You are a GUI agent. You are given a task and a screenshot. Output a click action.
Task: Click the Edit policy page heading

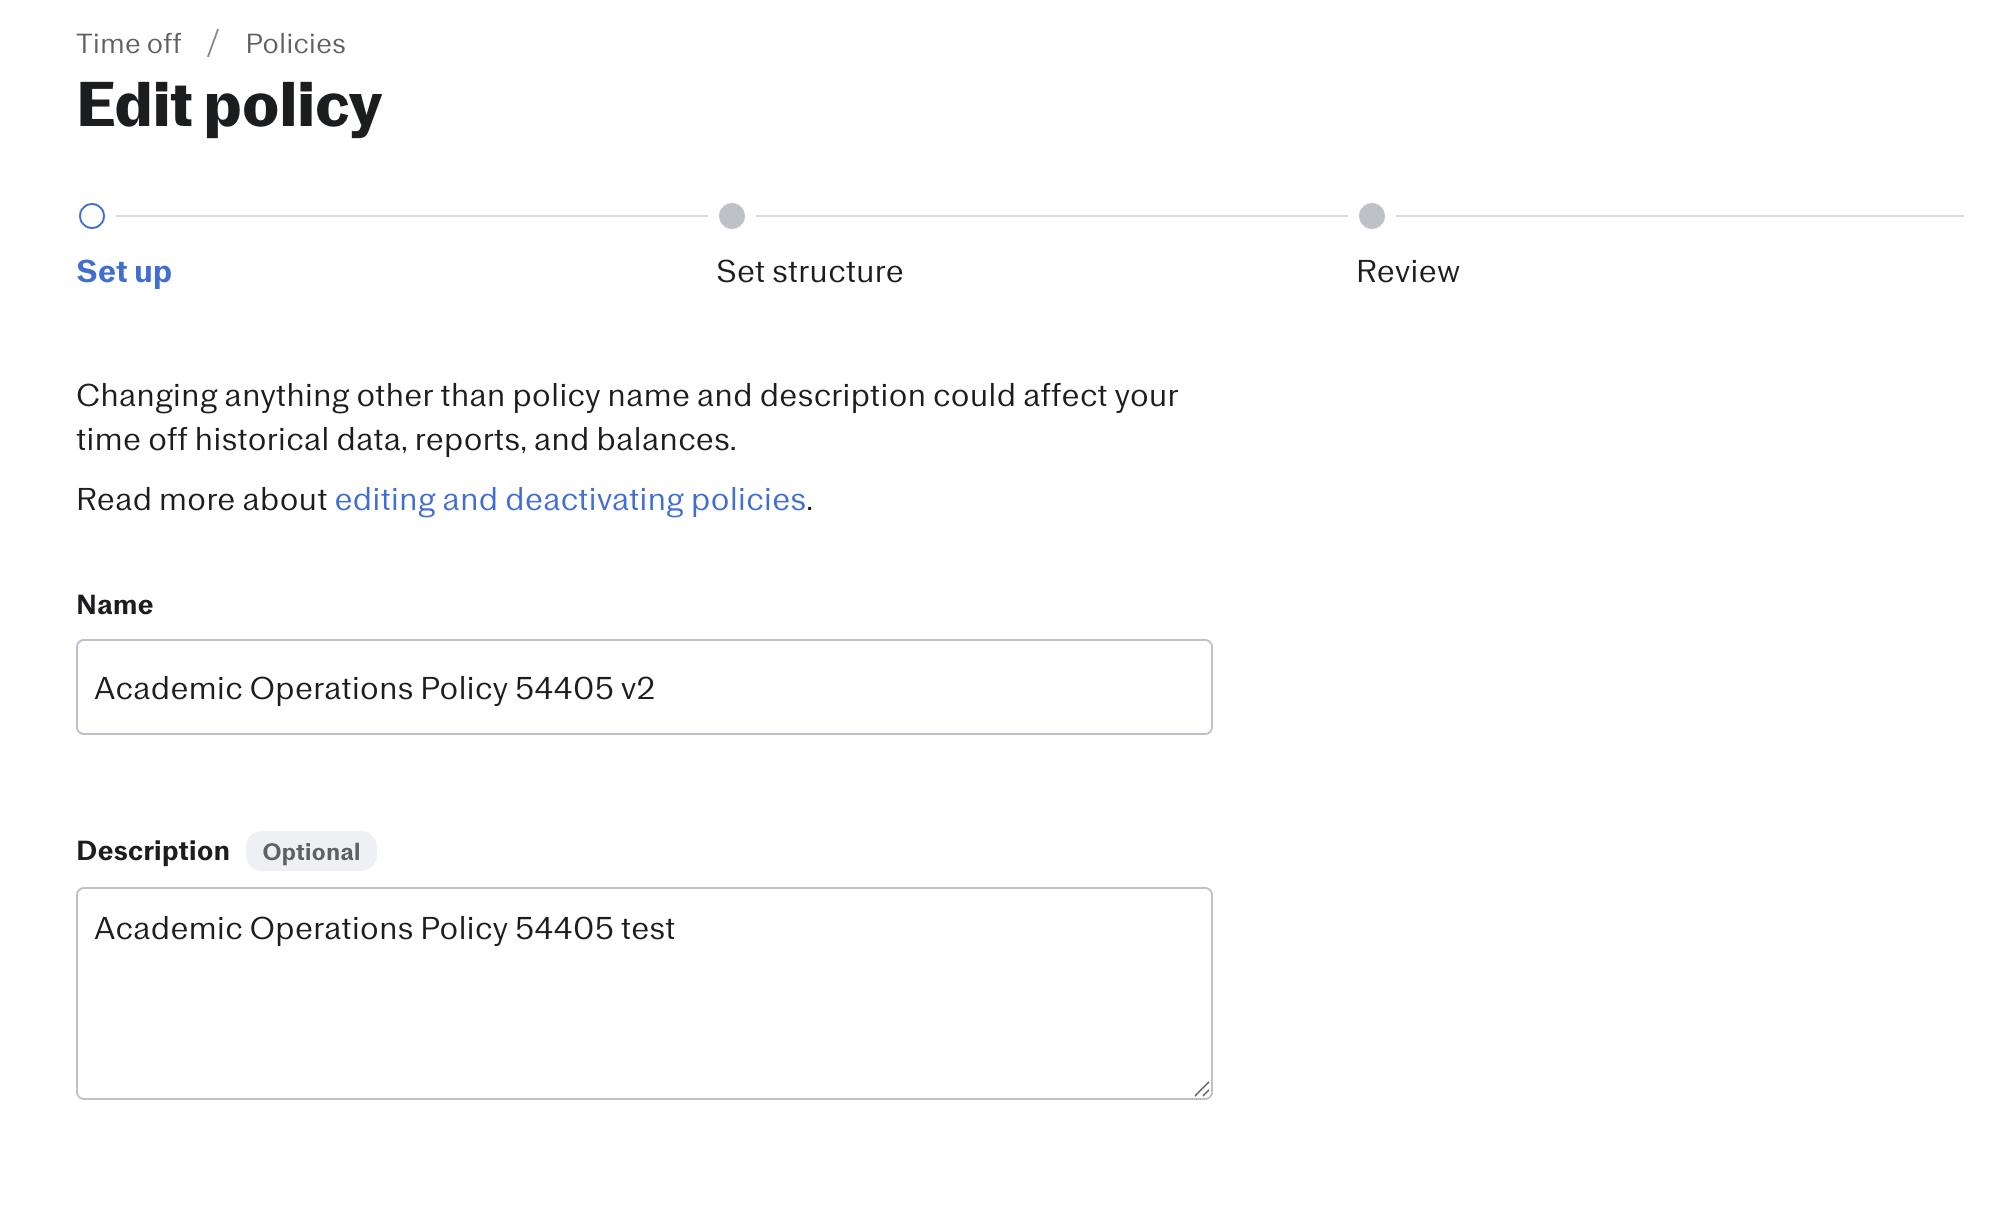[229, 106]
